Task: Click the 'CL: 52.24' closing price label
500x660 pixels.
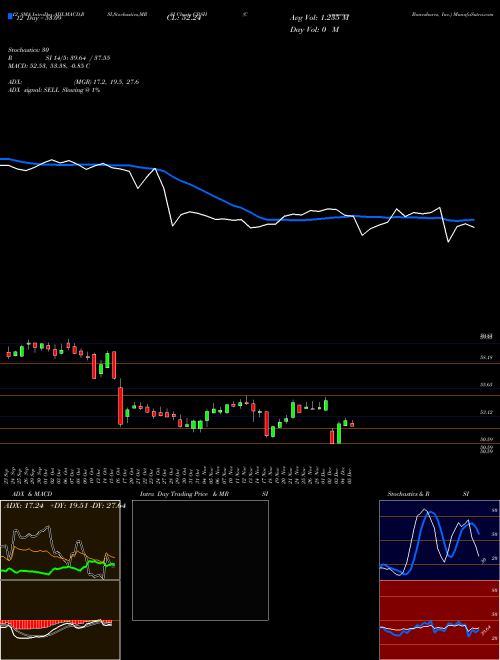Action: pos(184,18)
